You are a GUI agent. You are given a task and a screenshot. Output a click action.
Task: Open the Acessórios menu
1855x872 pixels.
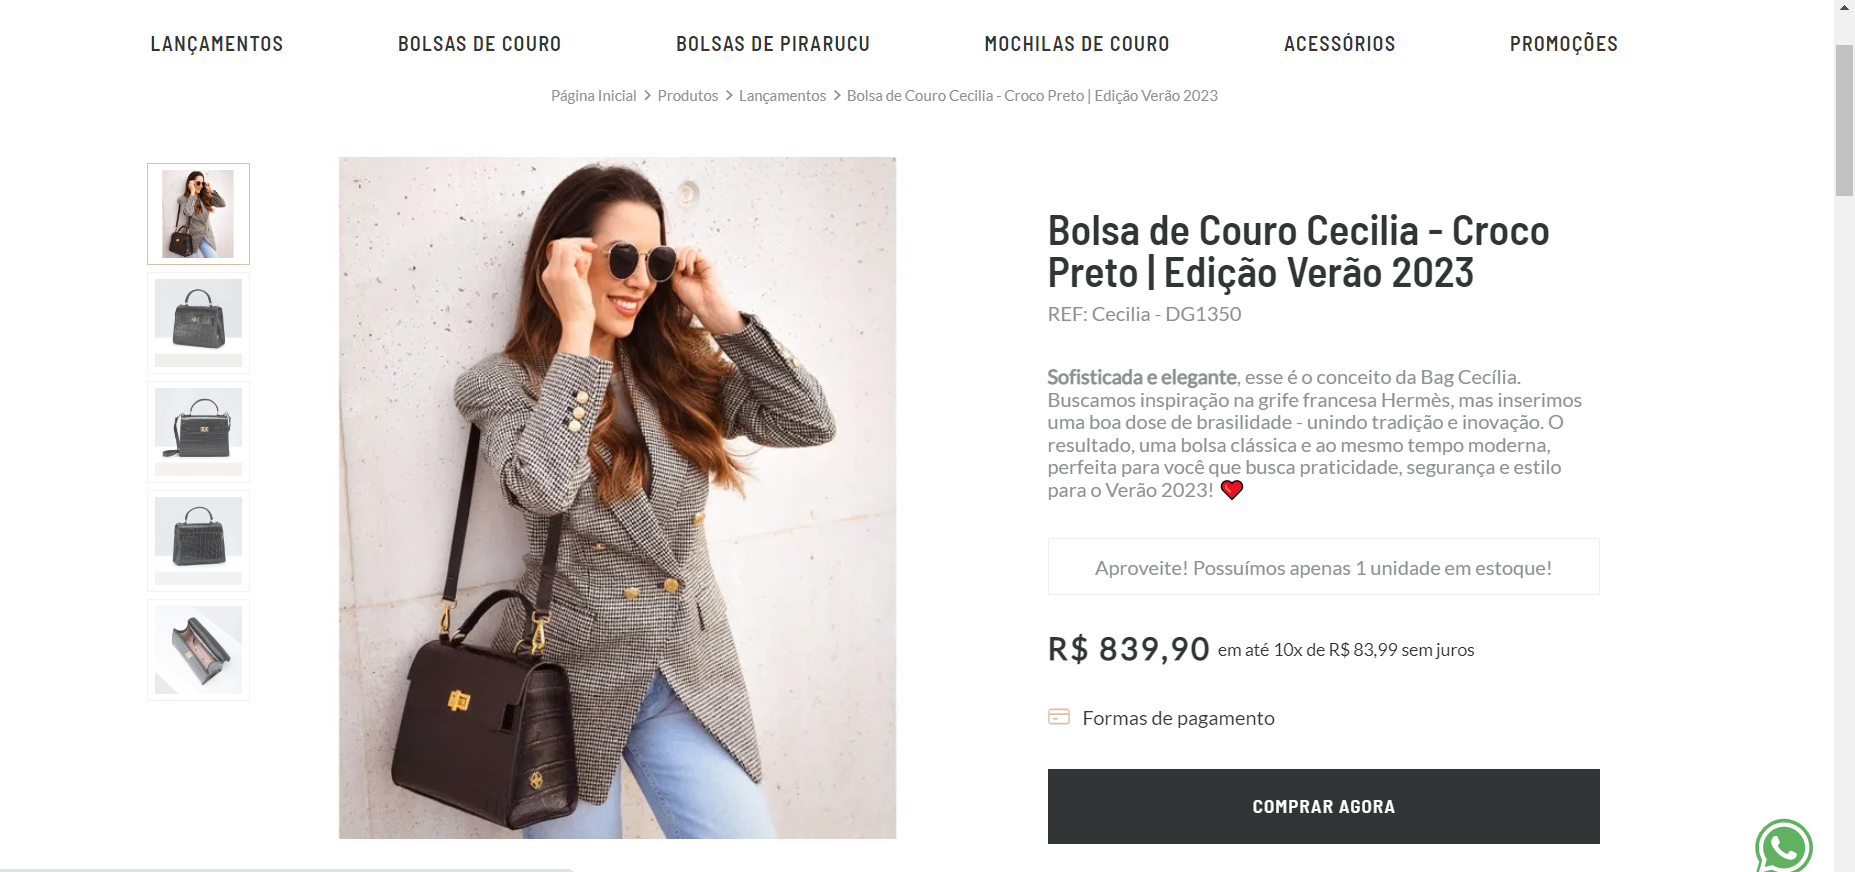(1339, 44)
